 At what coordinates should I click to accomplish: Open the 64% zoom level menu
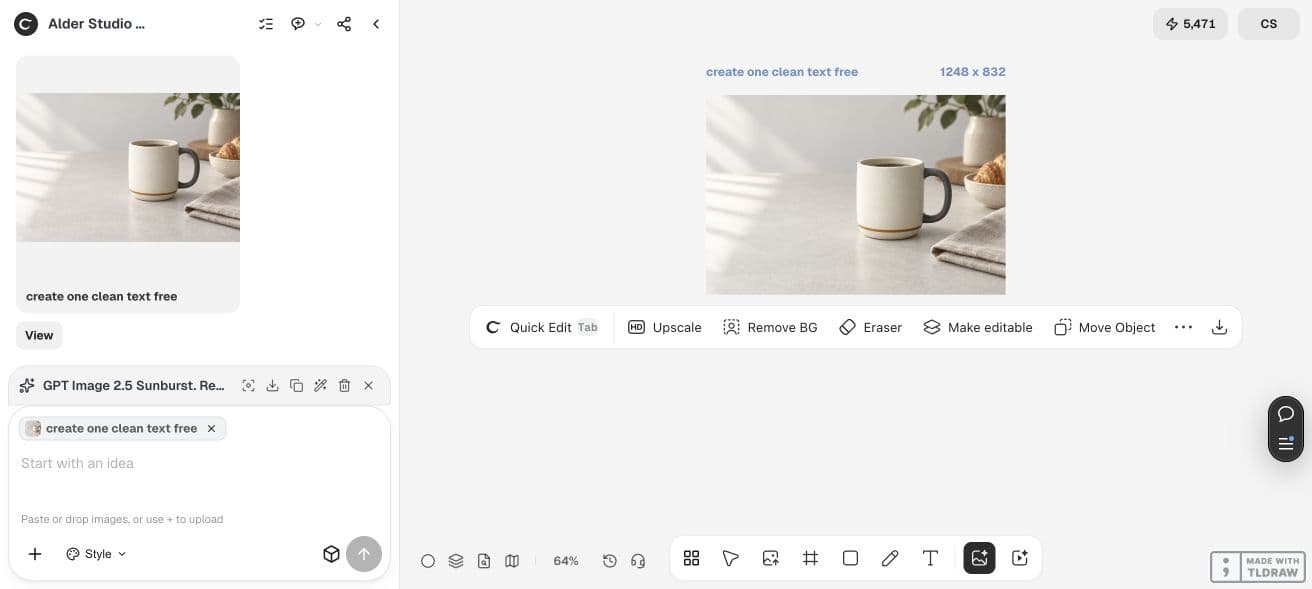566,561
